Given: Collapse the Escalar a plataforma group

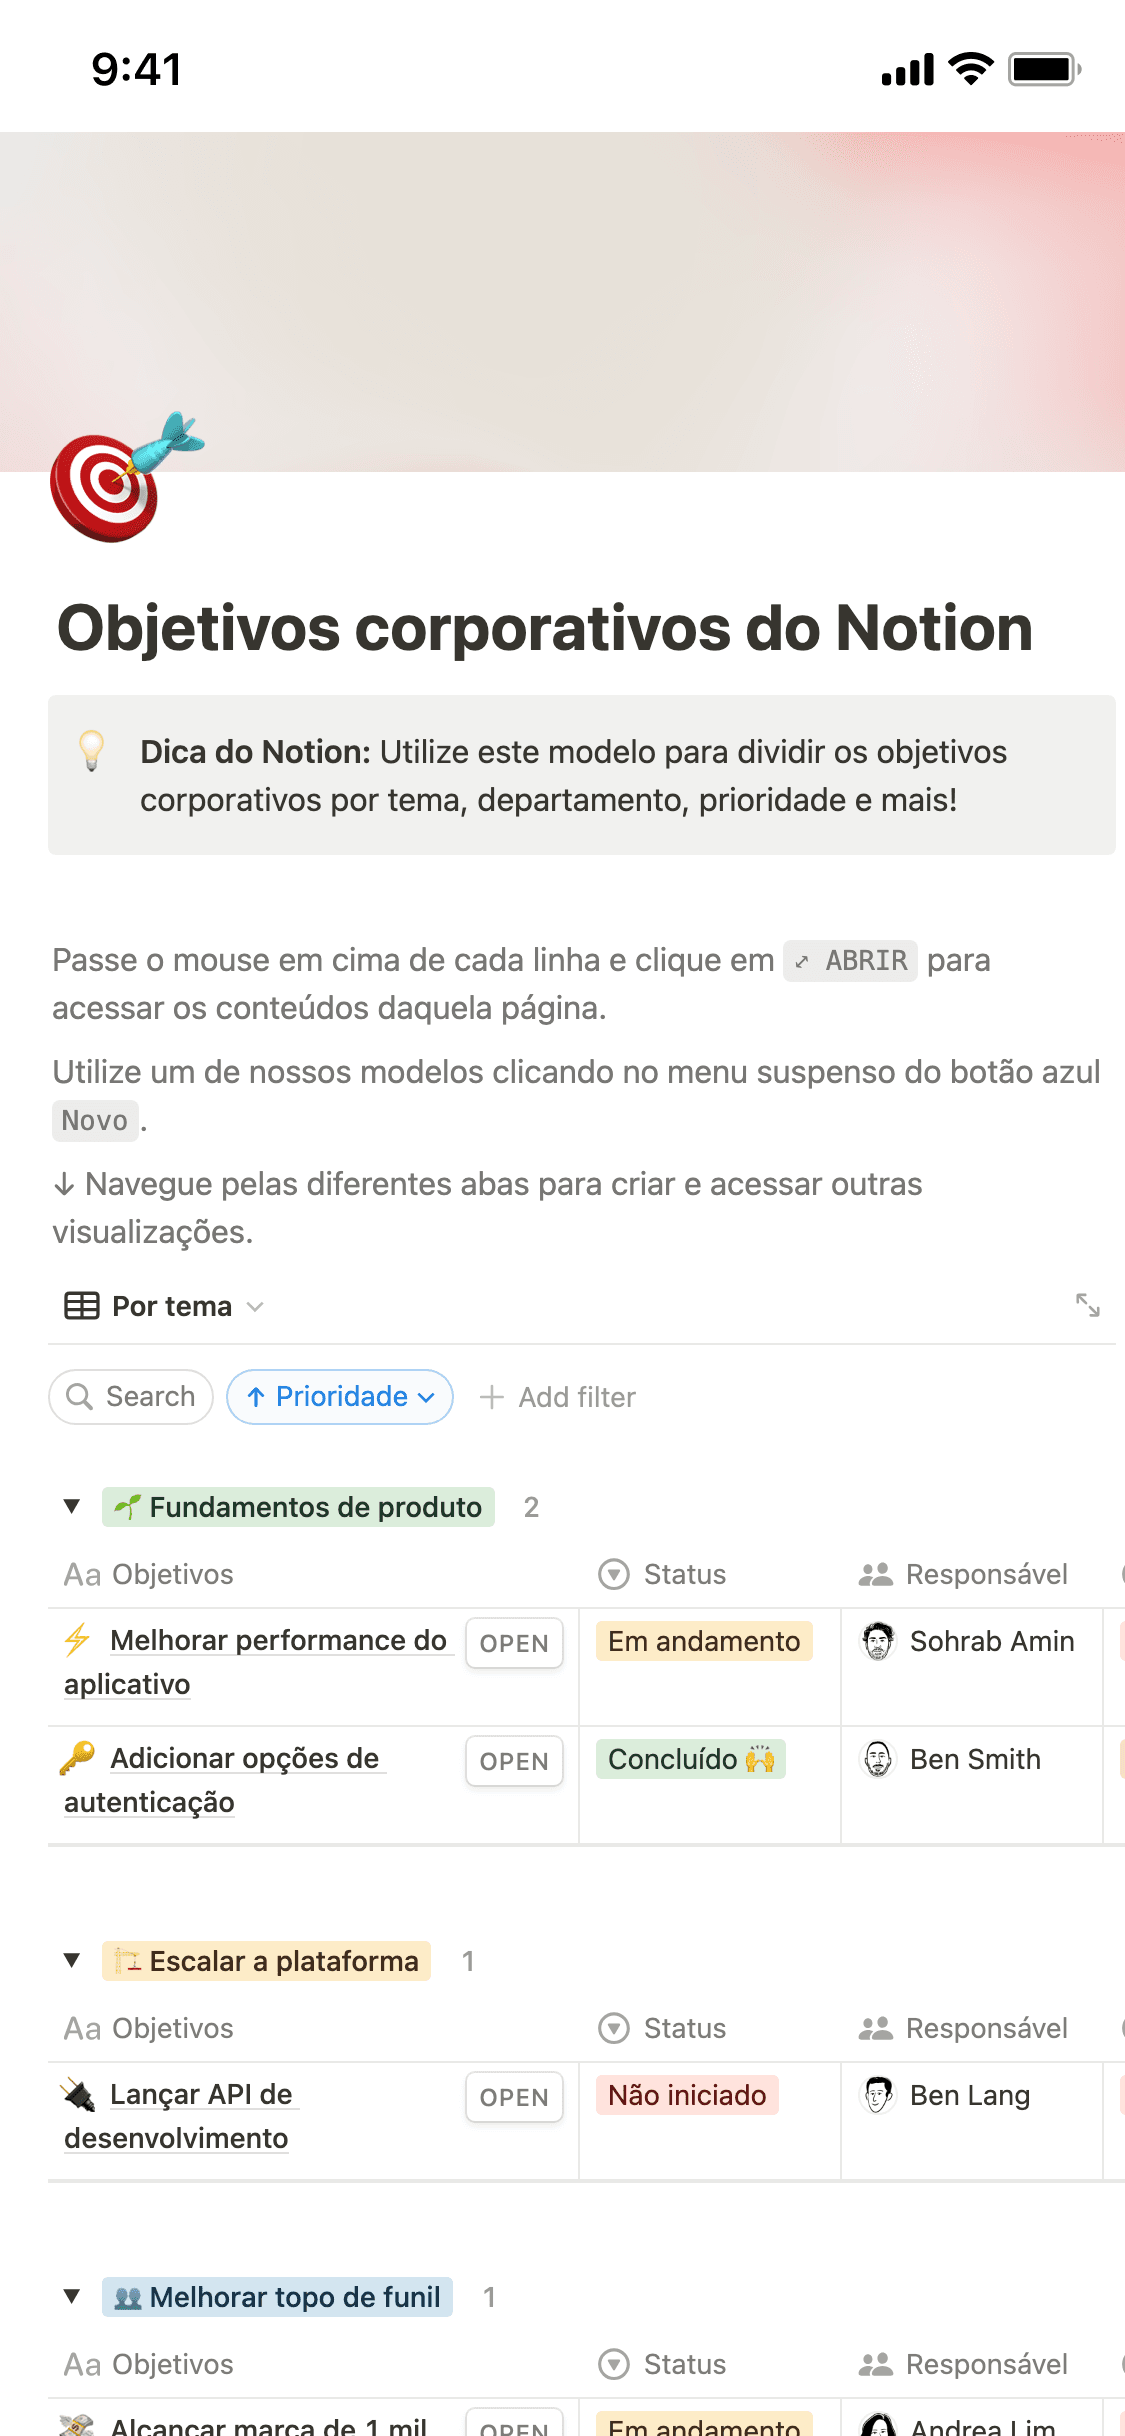Looking at the screenshot, I should tap(72, 1961).
